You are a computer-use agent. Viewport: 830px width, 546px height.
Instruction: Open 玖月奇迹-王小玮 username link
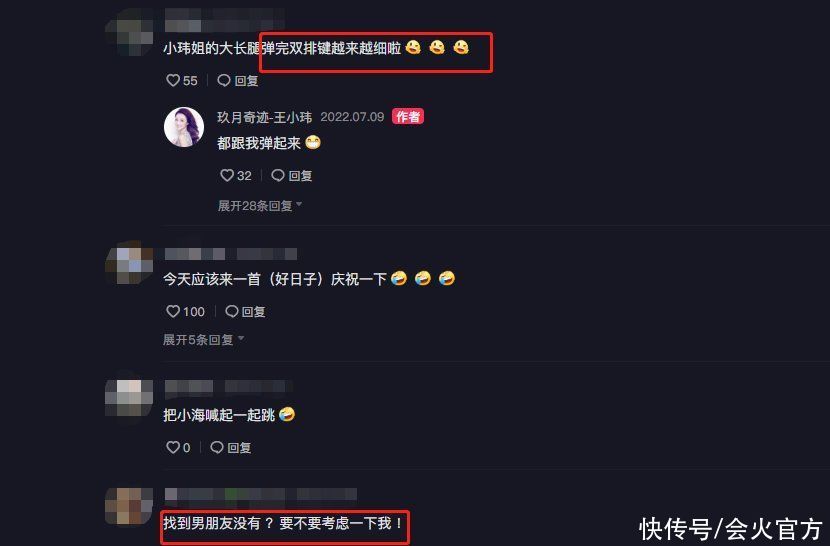click(264, 117)
